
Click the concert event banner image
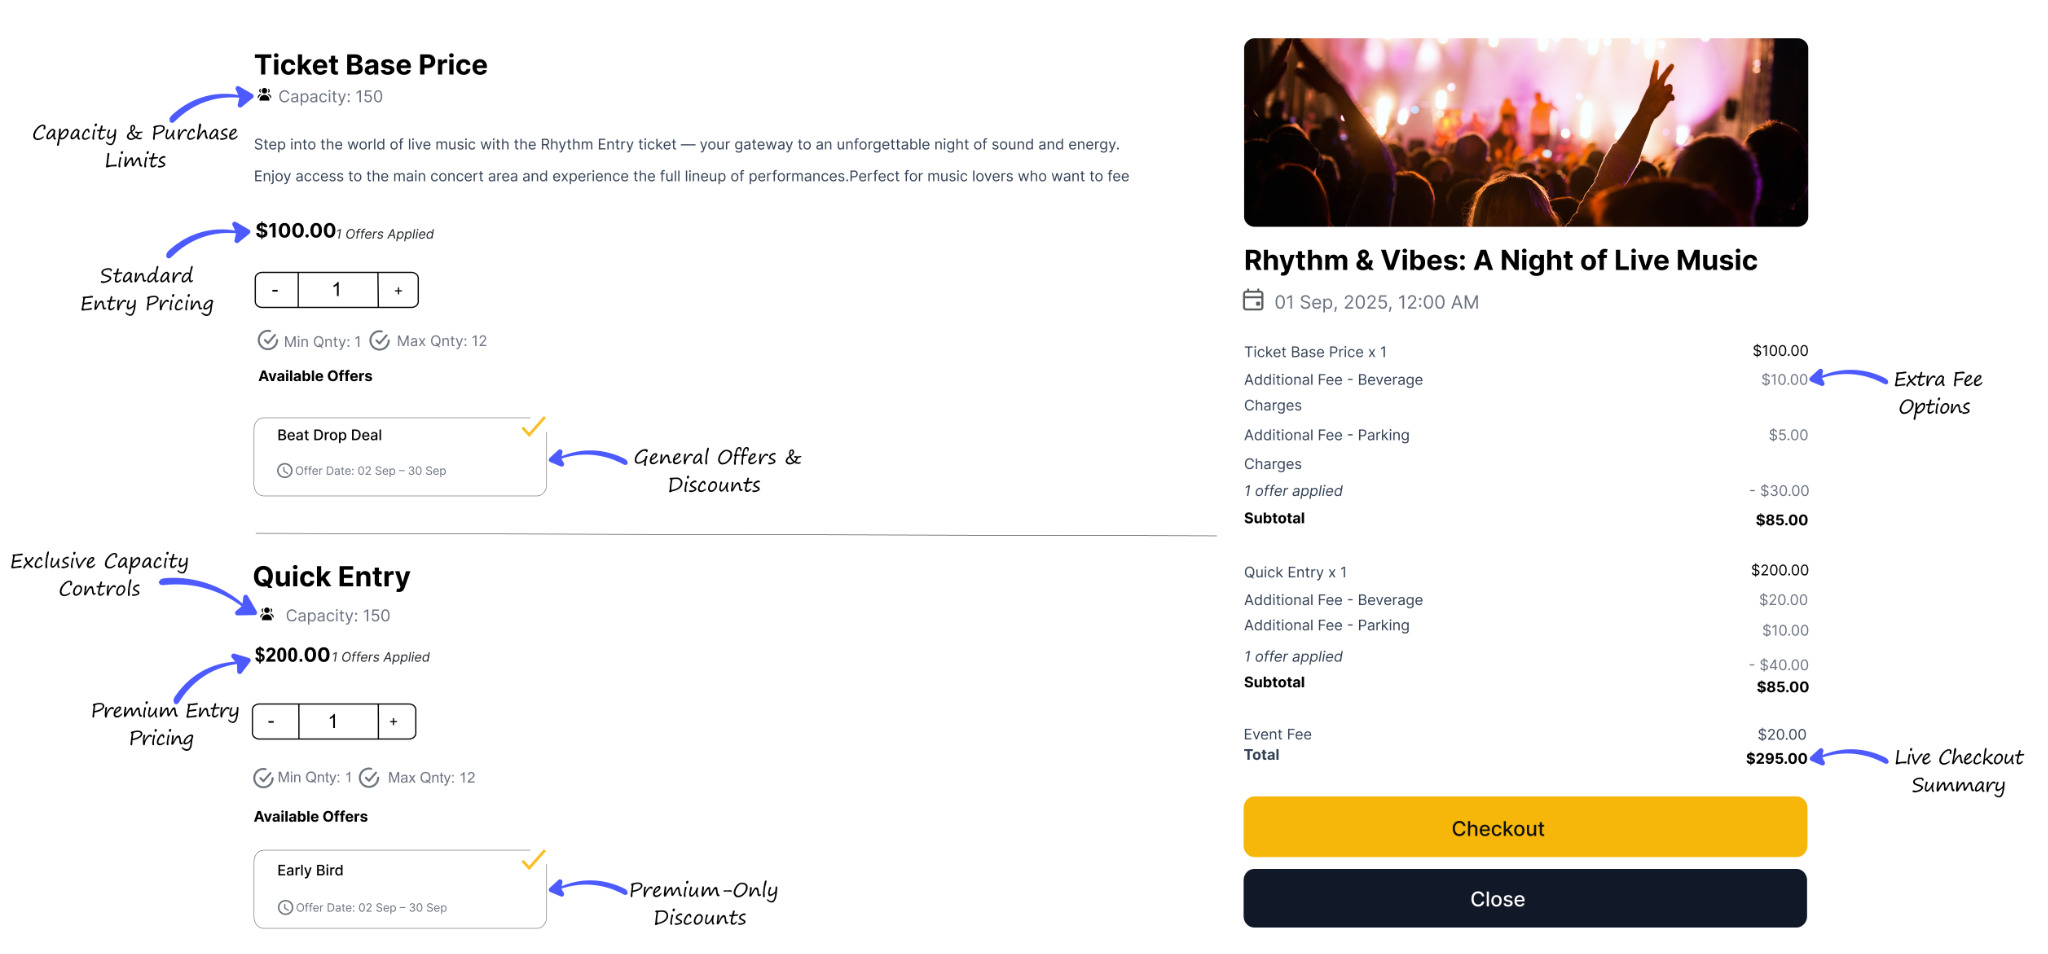click(1525, 132)
